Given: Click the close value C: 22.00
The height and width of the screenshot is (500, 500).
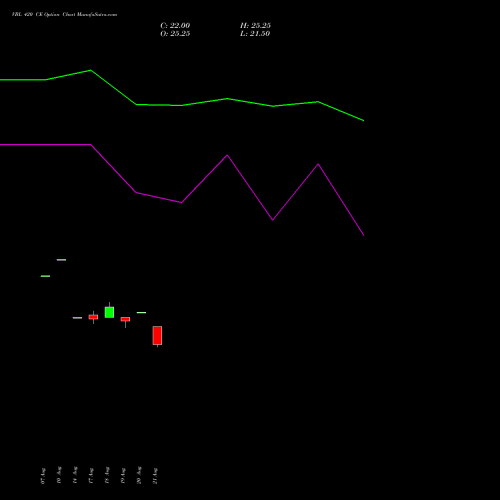Looking at the screenshot, I should click(x=175, y=26).
